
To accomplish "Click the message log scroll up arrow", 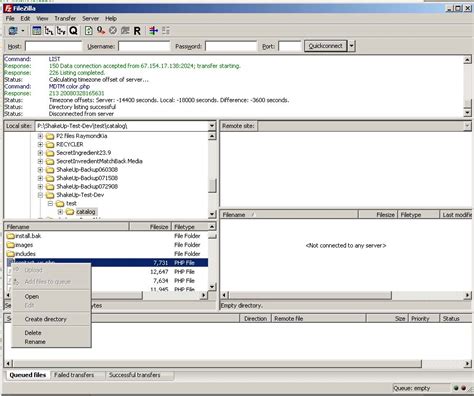I will tap(467, 60).
